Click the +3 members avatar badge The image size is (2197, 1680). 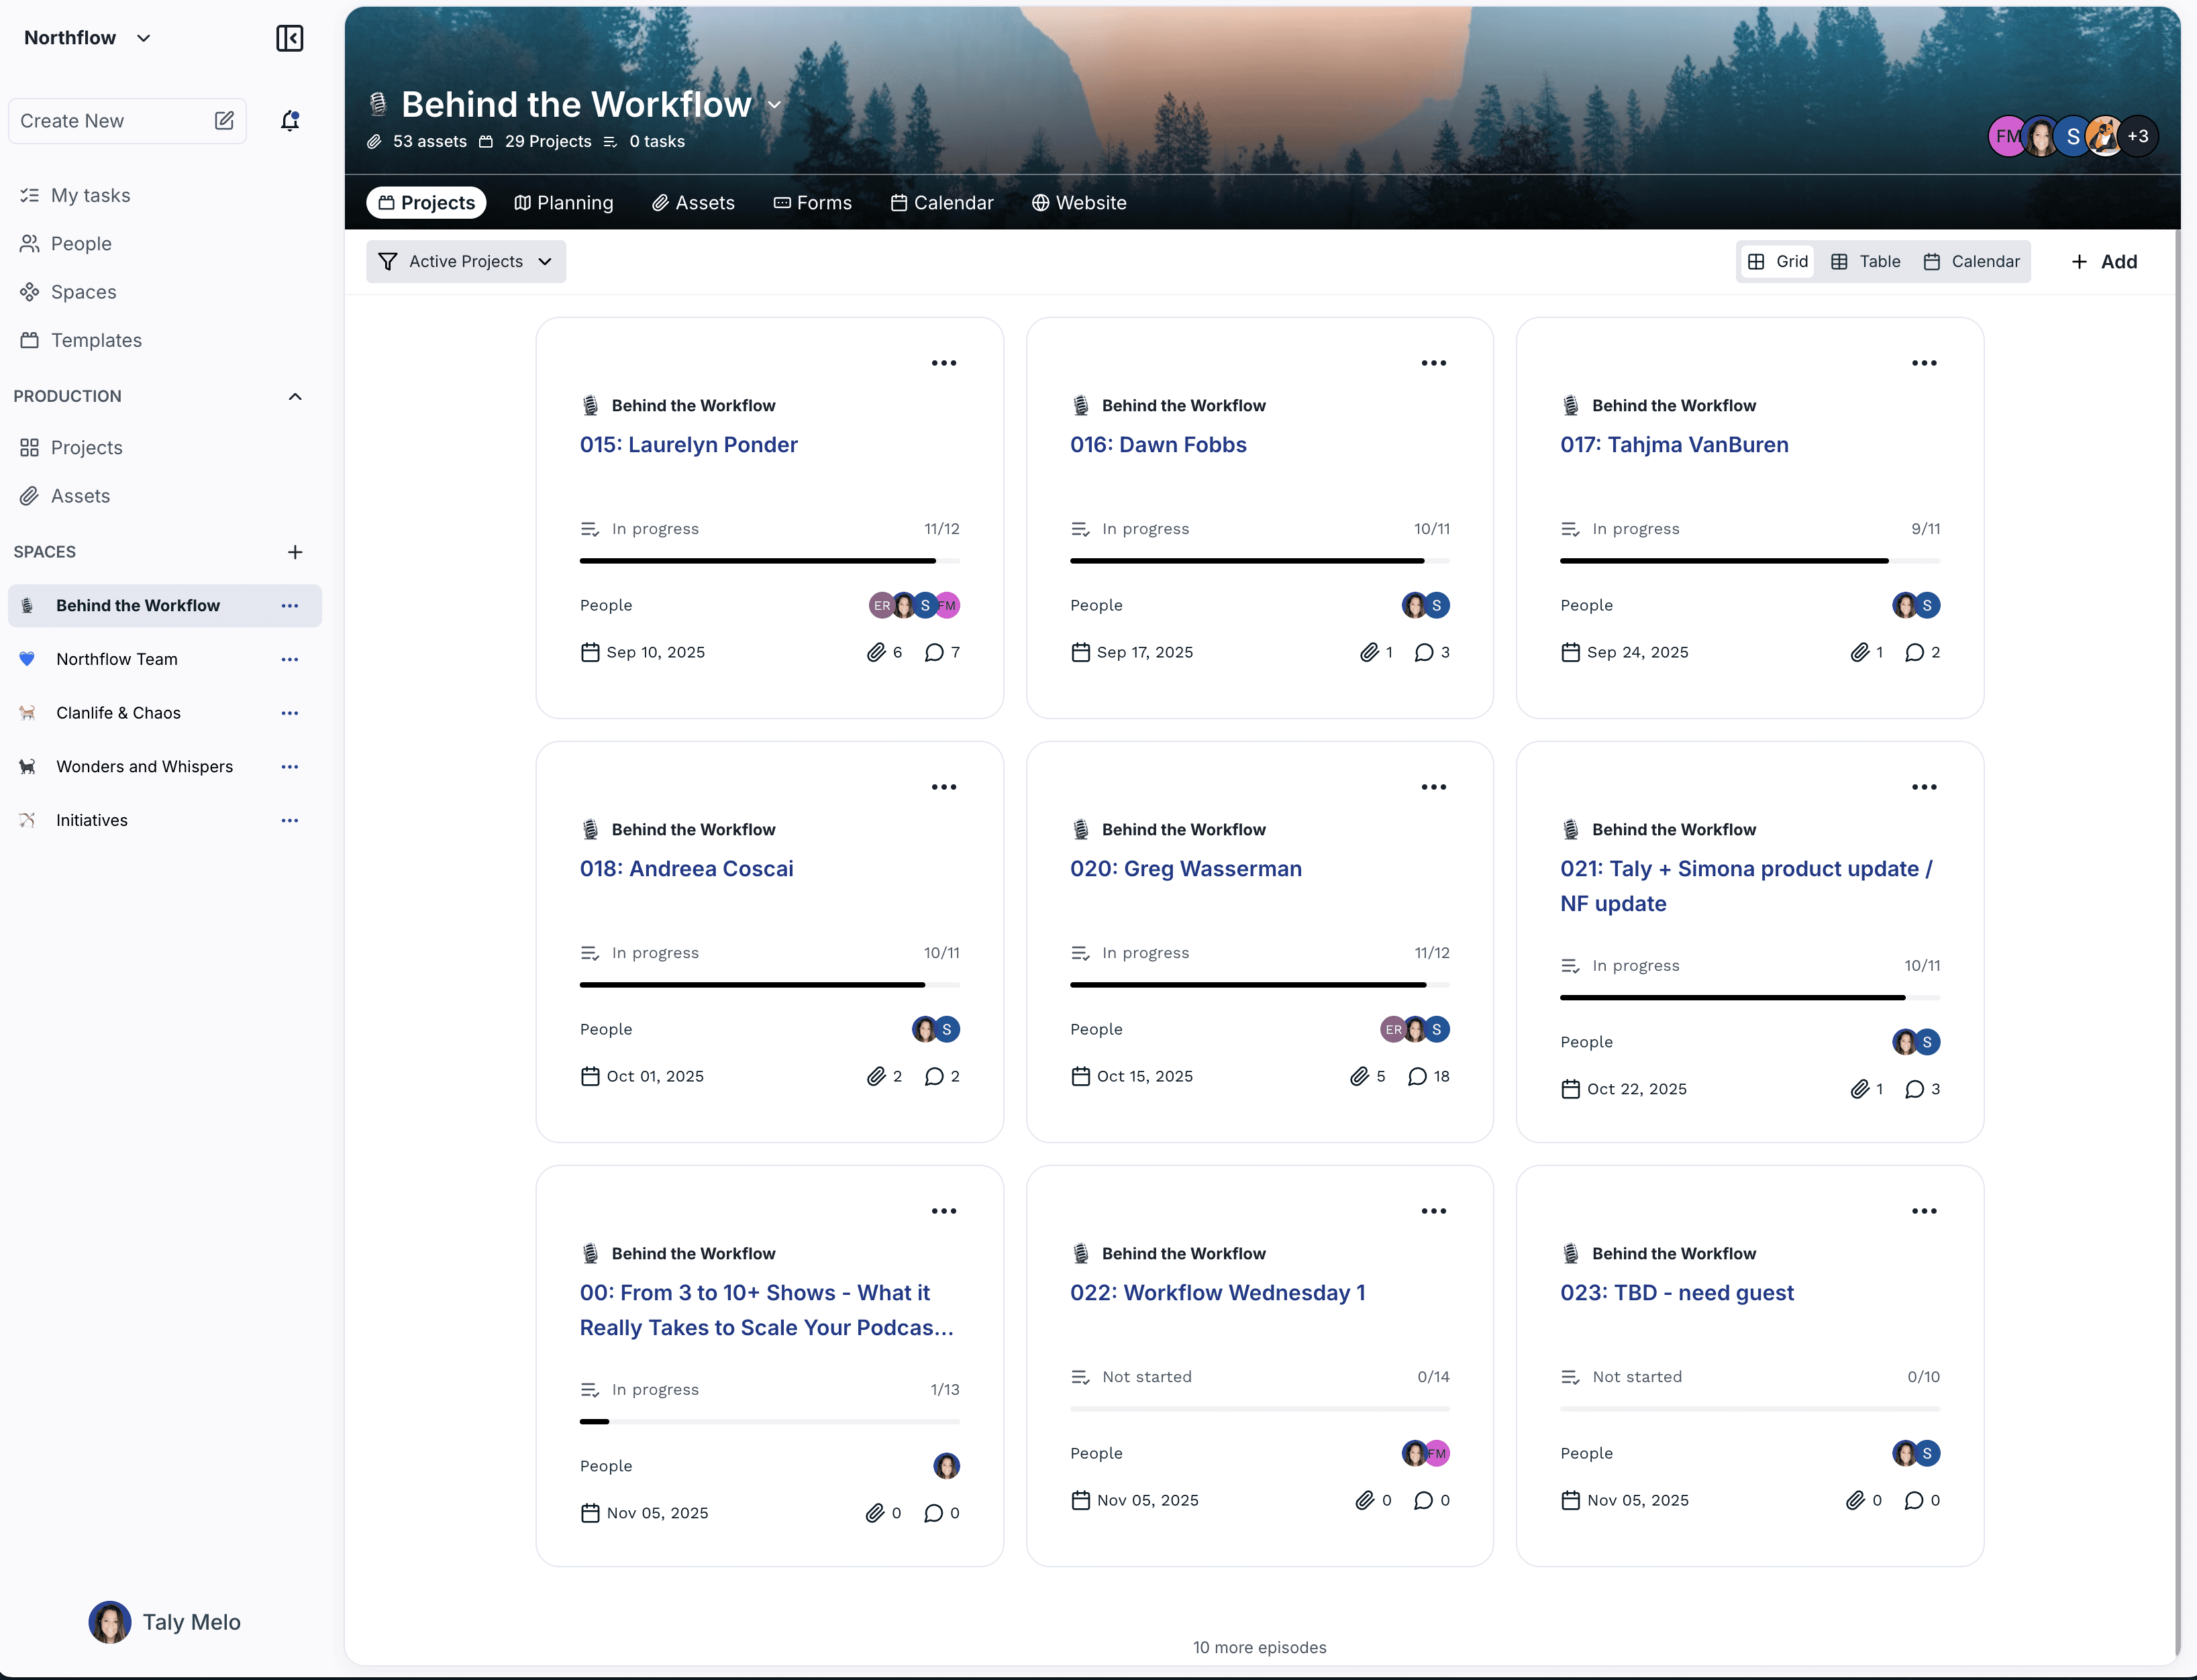coord(2138,136)
